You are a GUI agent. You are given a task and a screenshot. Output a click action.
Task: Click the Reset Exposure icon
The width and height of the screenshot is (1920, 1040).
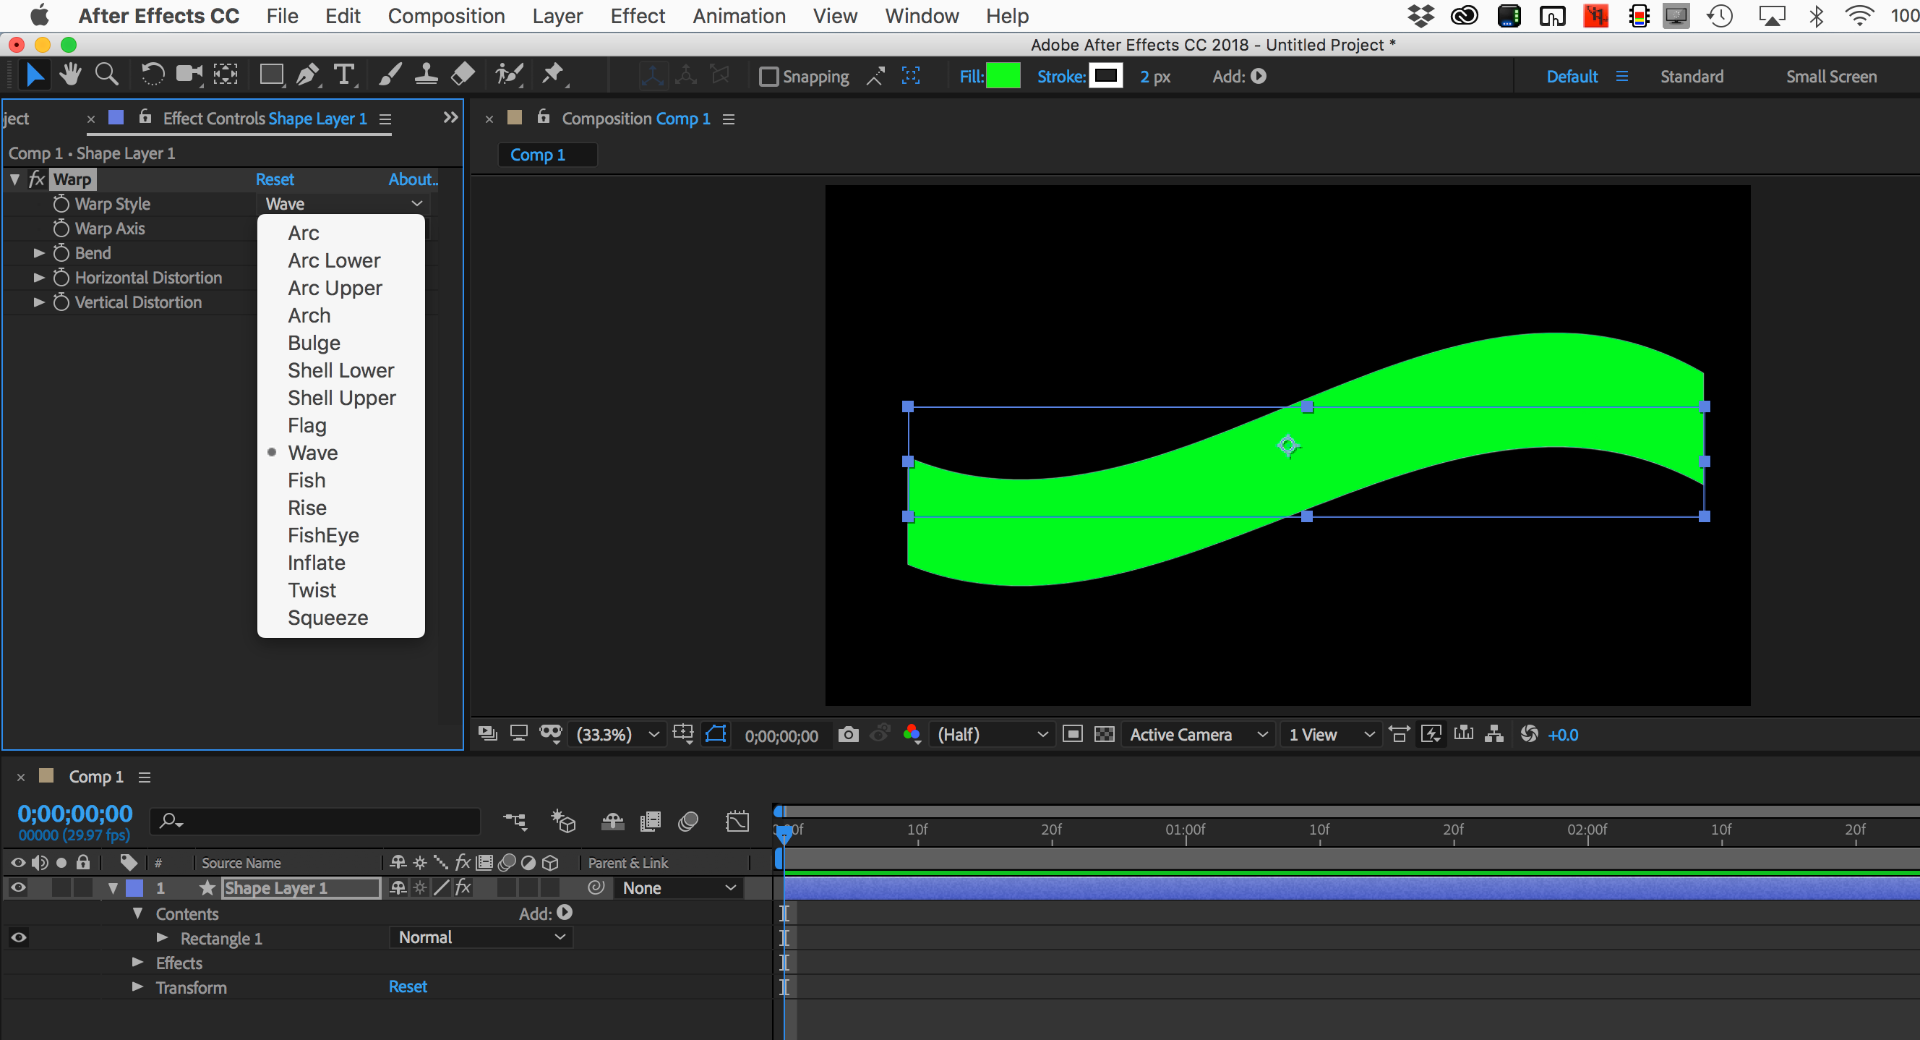pos(1529,734)
